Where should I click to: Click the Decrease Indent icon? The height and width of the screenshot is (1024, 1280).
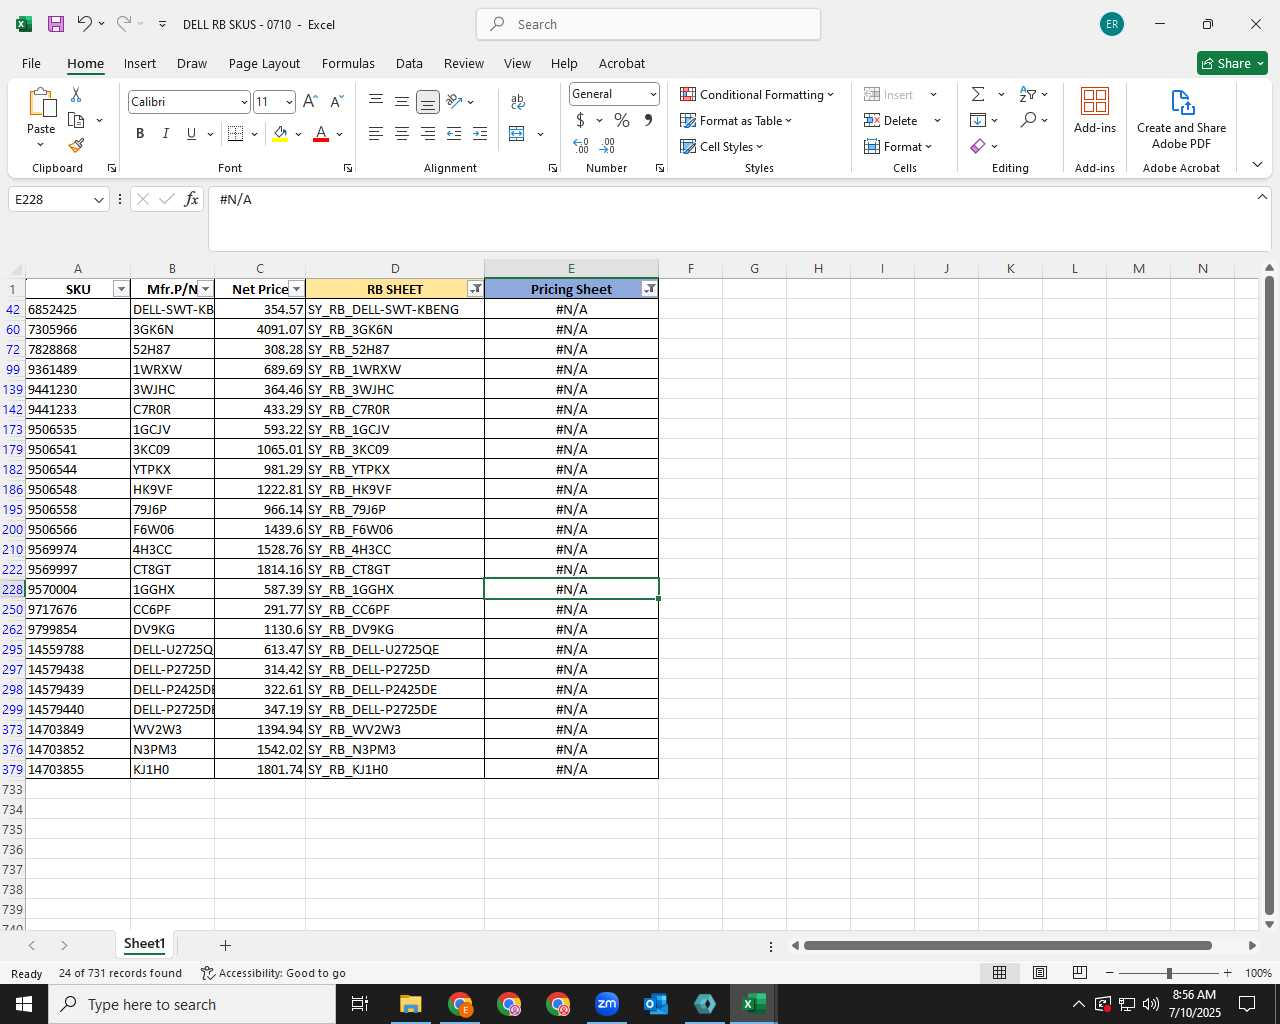(454, 134)
